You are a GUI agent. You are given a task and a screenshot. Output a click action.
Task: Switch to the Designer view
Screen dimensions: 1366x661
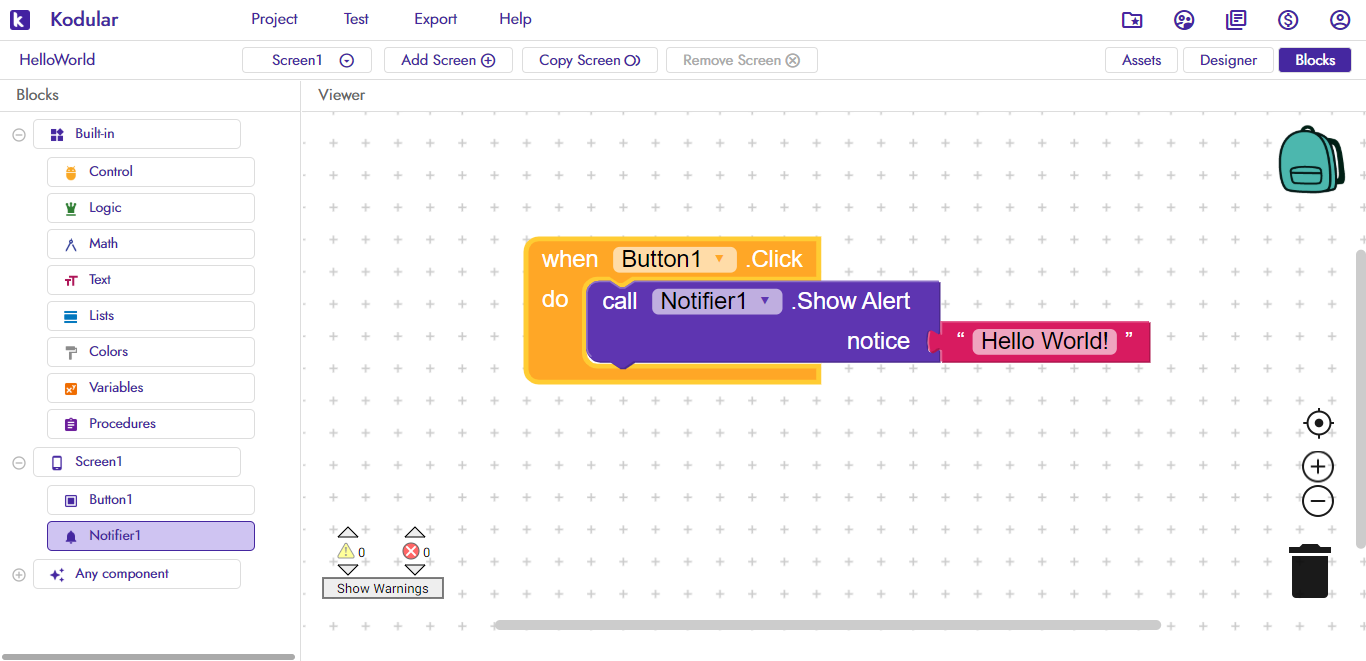coord(1228,60)
